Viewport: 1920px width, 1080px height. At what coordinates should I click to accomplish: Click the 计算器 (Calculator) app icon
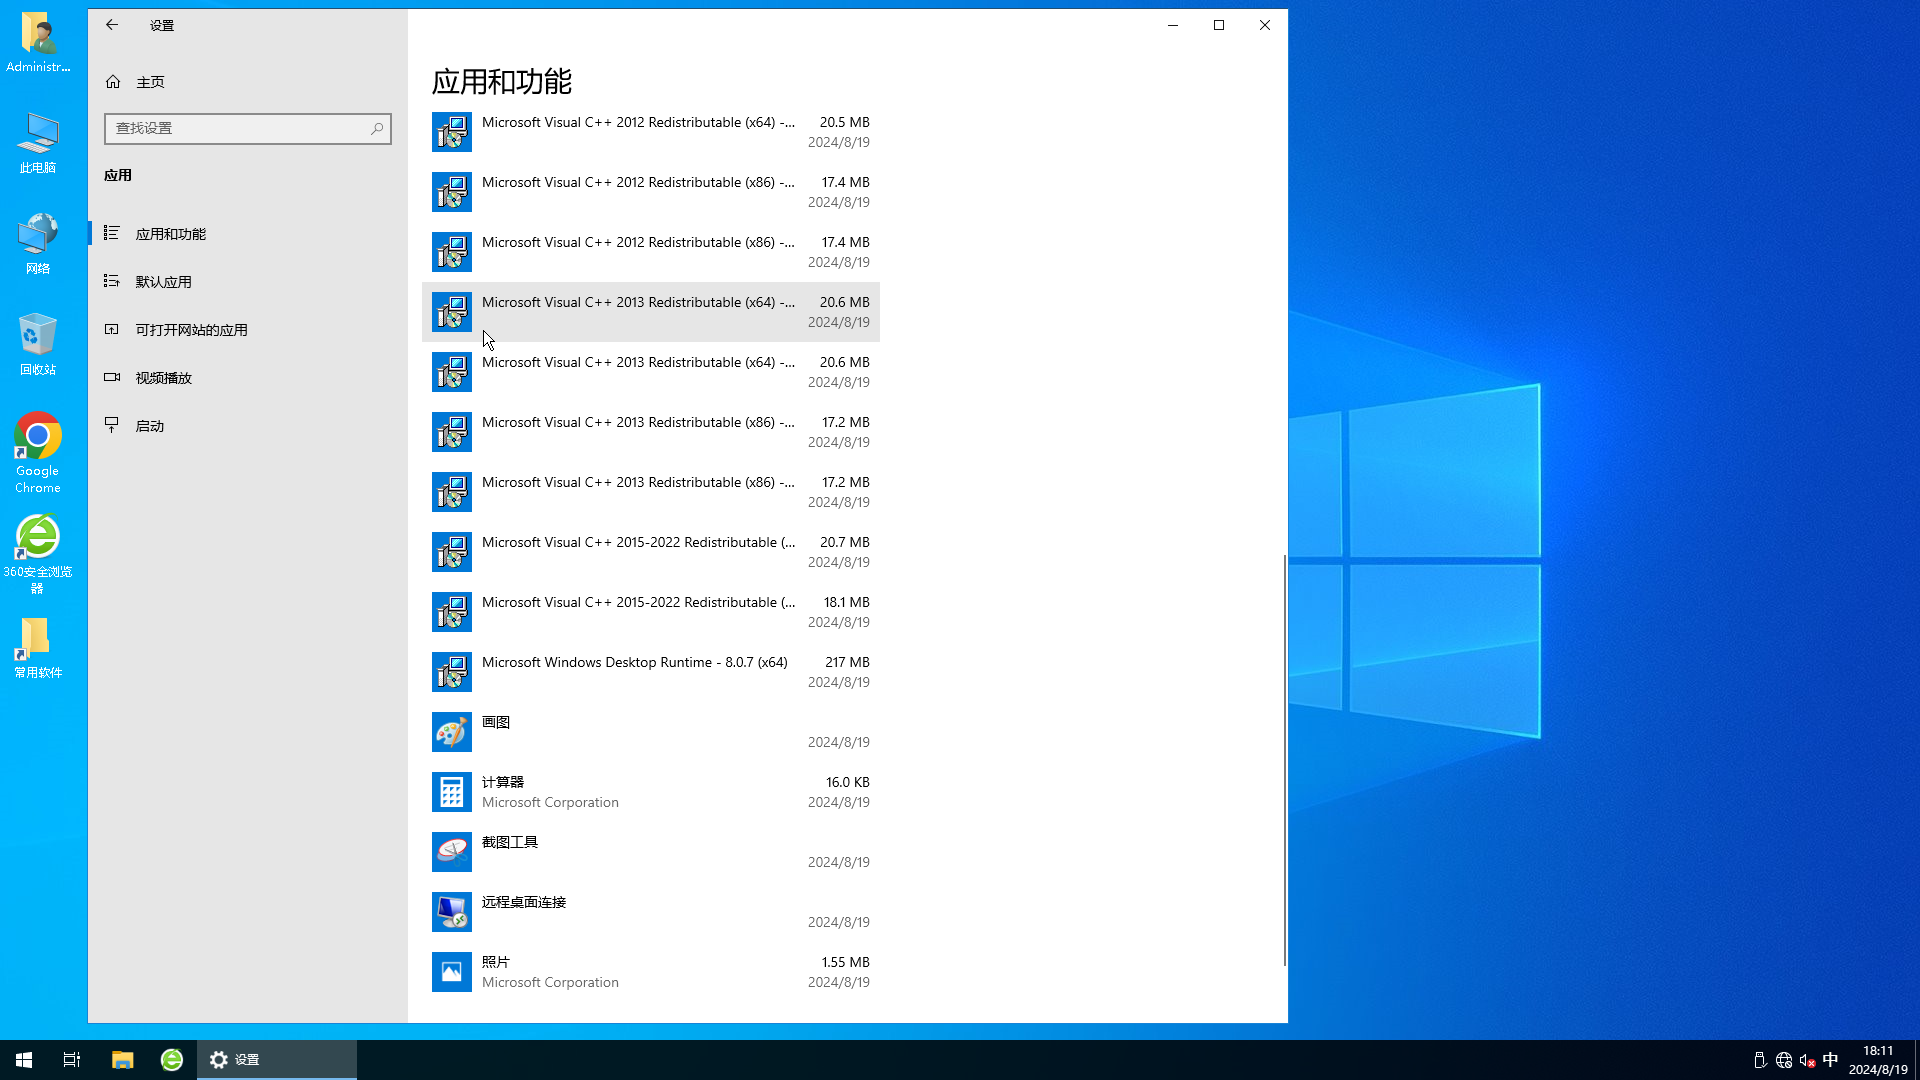coord(451,791)
